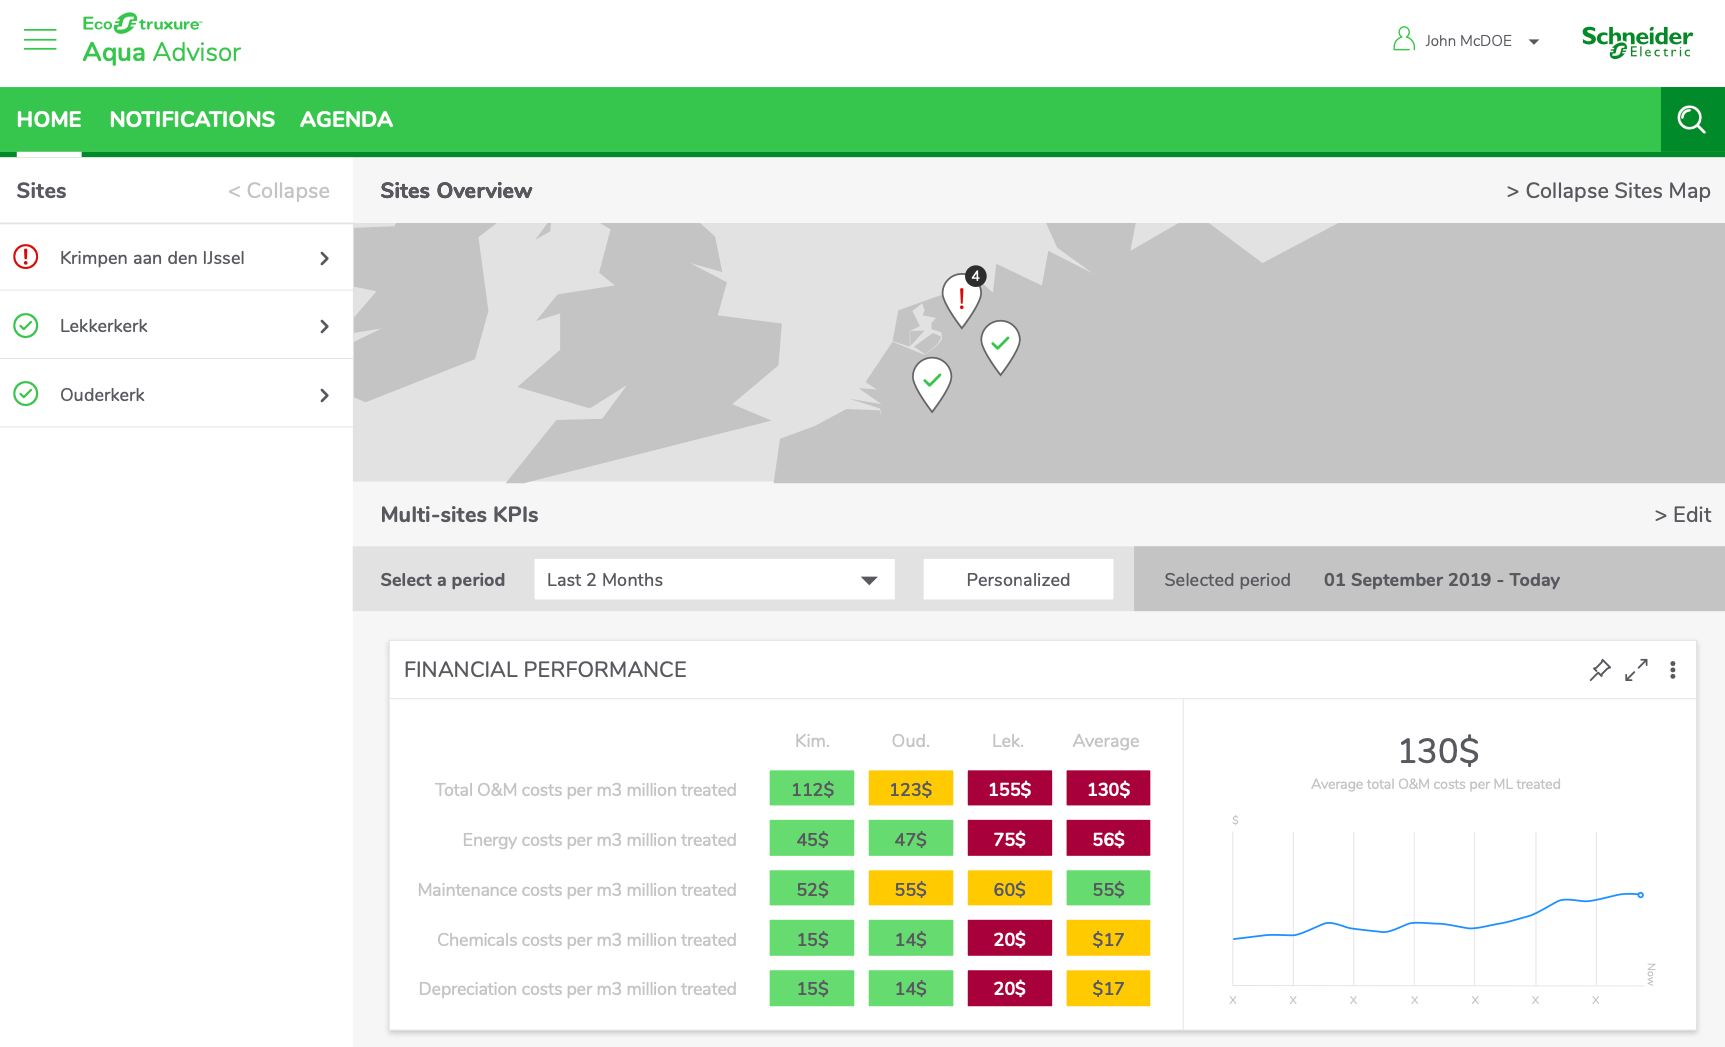1725x1047 pixels.
Task: Click the 52$ maintenance cell
Action: point(812,888)
